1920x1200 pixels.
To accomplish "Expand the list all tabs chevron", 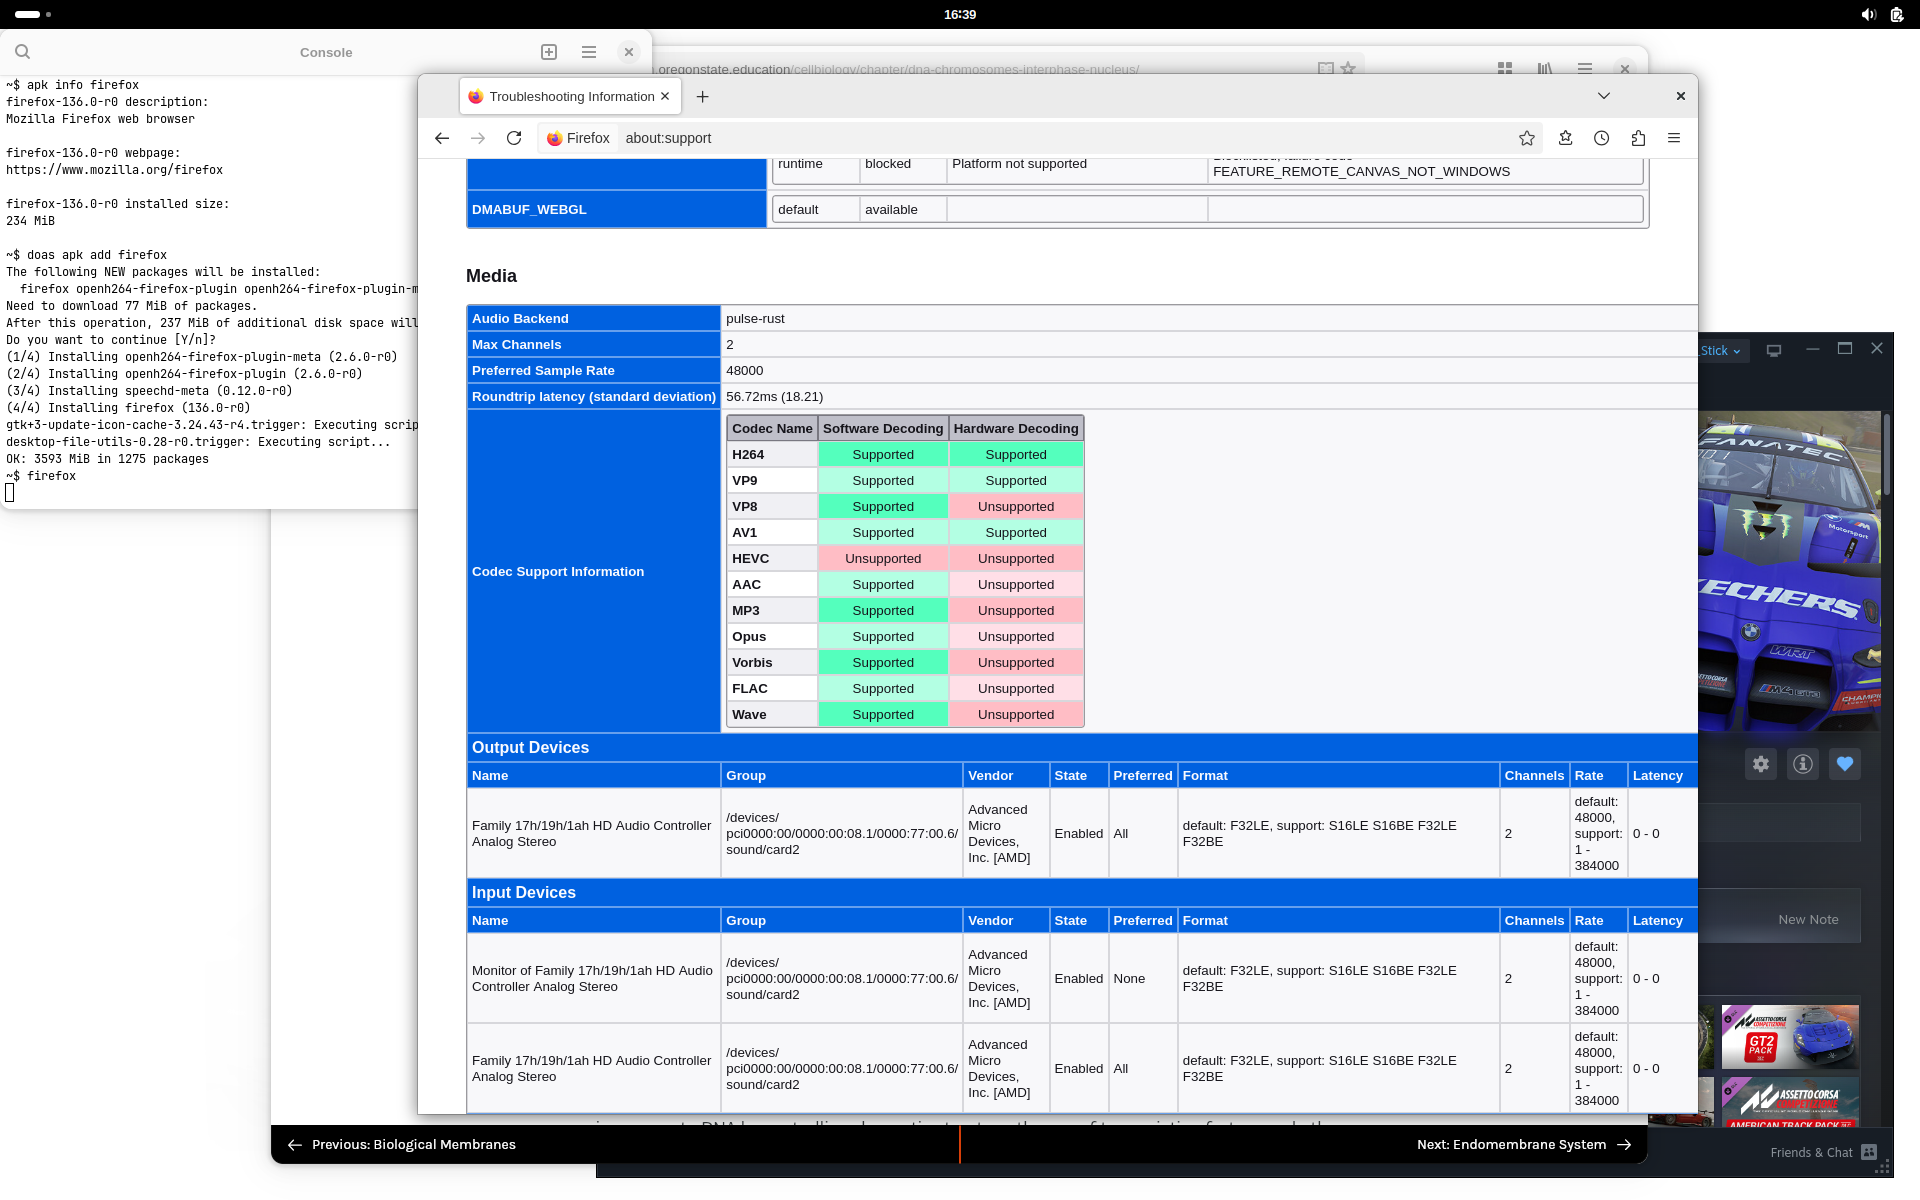I will point(1604,96).
